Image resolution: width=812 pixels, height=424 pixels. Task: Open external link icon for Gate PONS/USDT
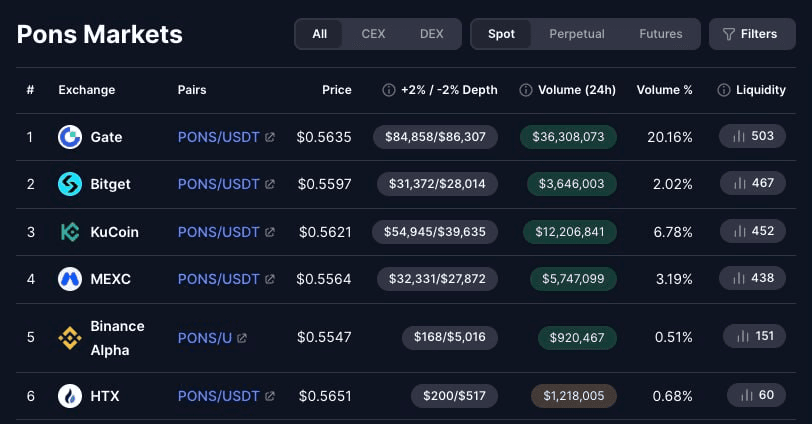click(270, 137)
